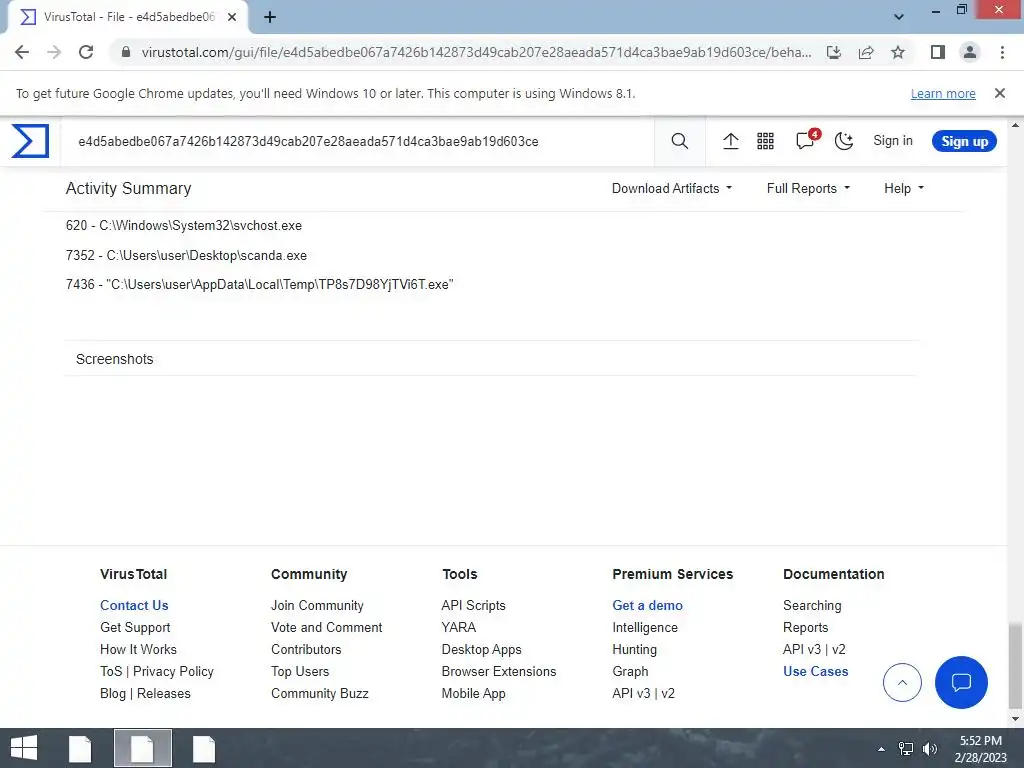
Task: Open Top Users link
Action: point(300,671)
